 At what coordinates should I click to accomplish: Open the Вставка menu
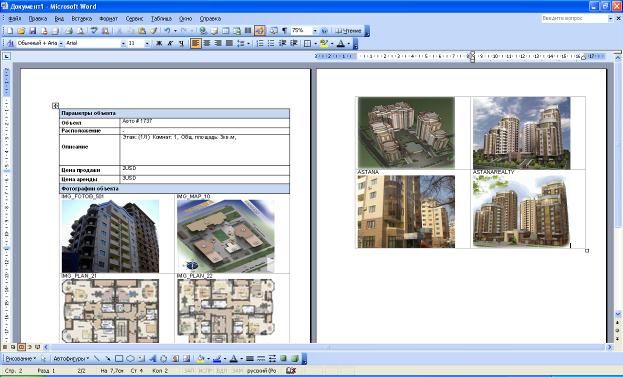(x=81, y=19)
